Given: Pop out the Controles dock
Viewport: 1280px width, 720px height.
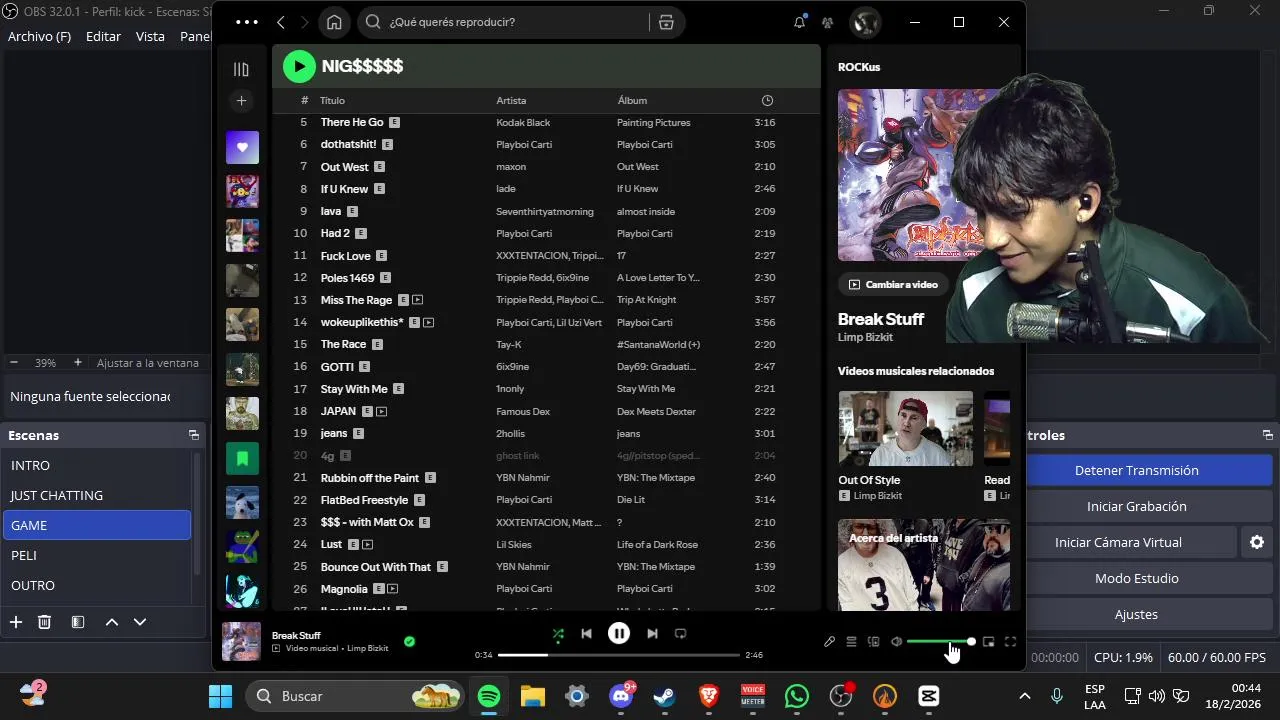Looking at the screenshot, I should [x=1267, y=435].
